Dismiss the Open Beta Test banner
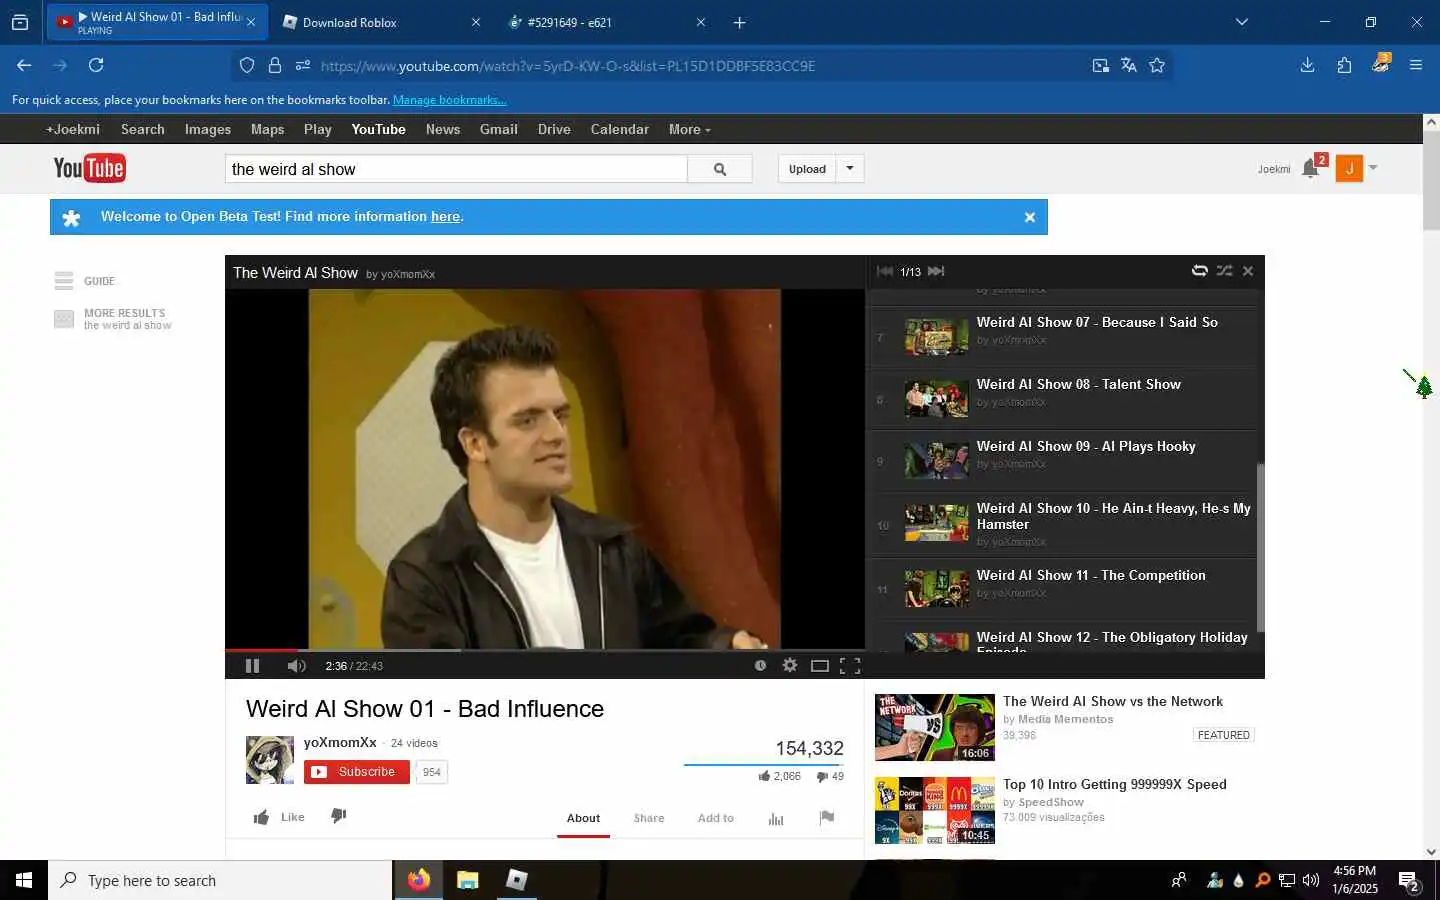This screenshot has width=1440, height=900. (x=1030, y=217)
